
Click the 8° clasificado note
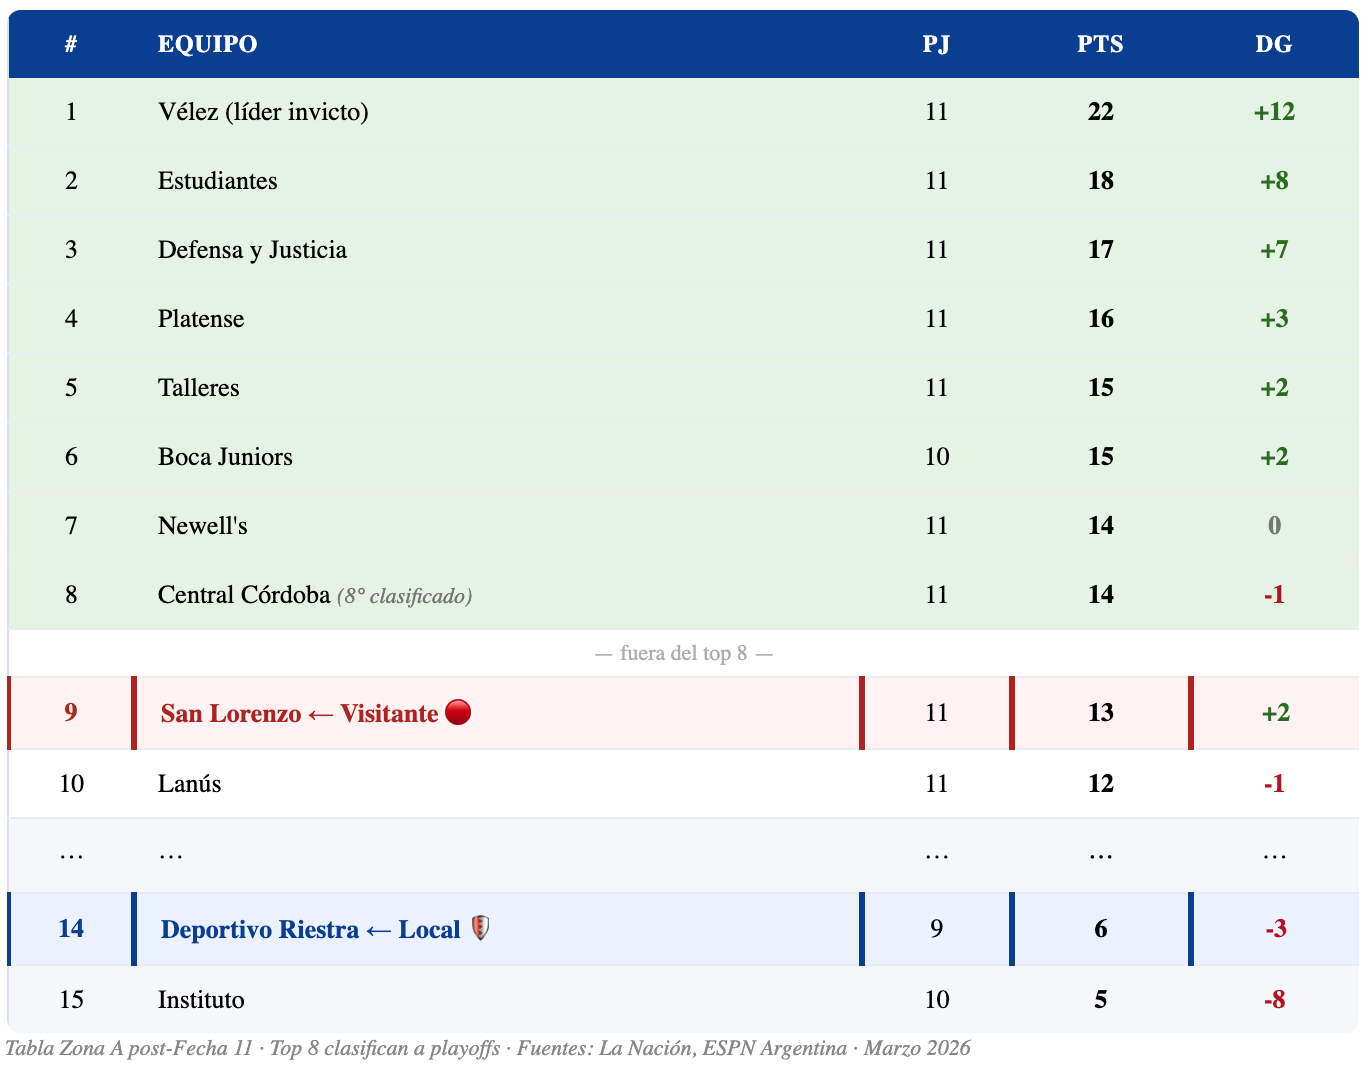[x=405, y=596]
